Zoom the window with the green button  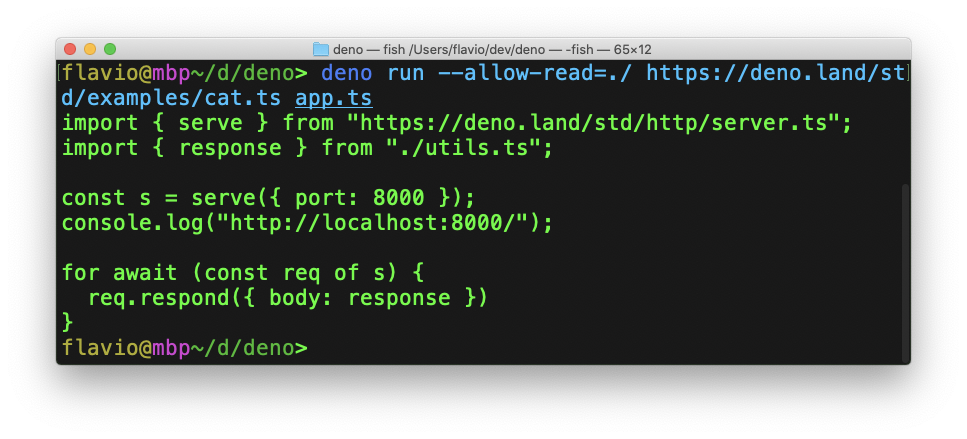(110, 49)
